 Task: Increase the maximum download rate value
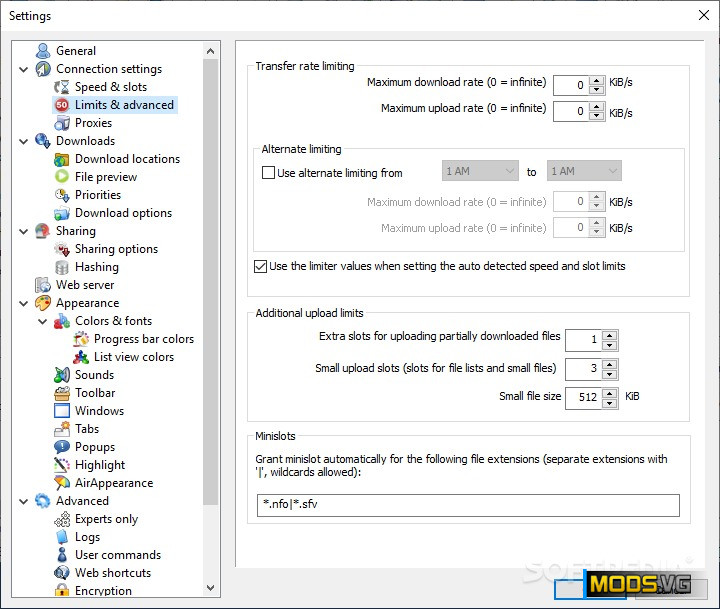597,81
